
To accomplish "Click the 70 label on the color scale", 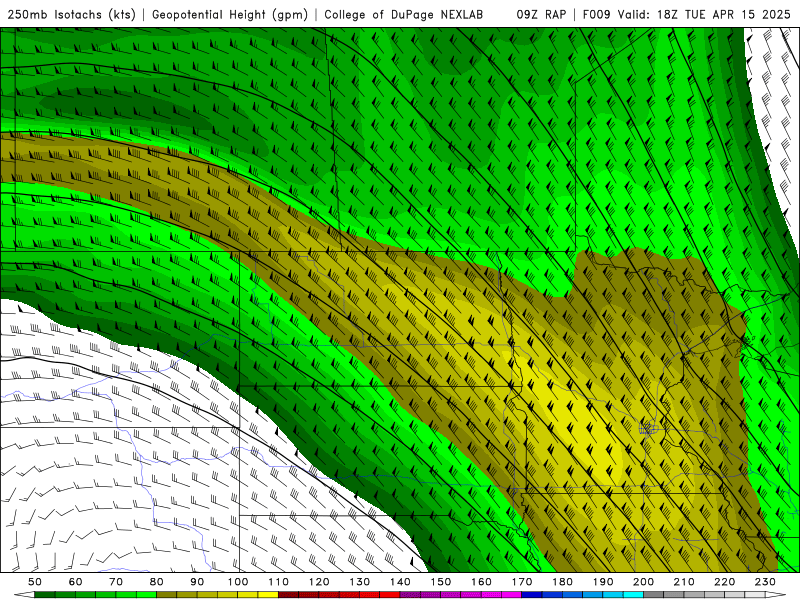I will coord(116,582).
